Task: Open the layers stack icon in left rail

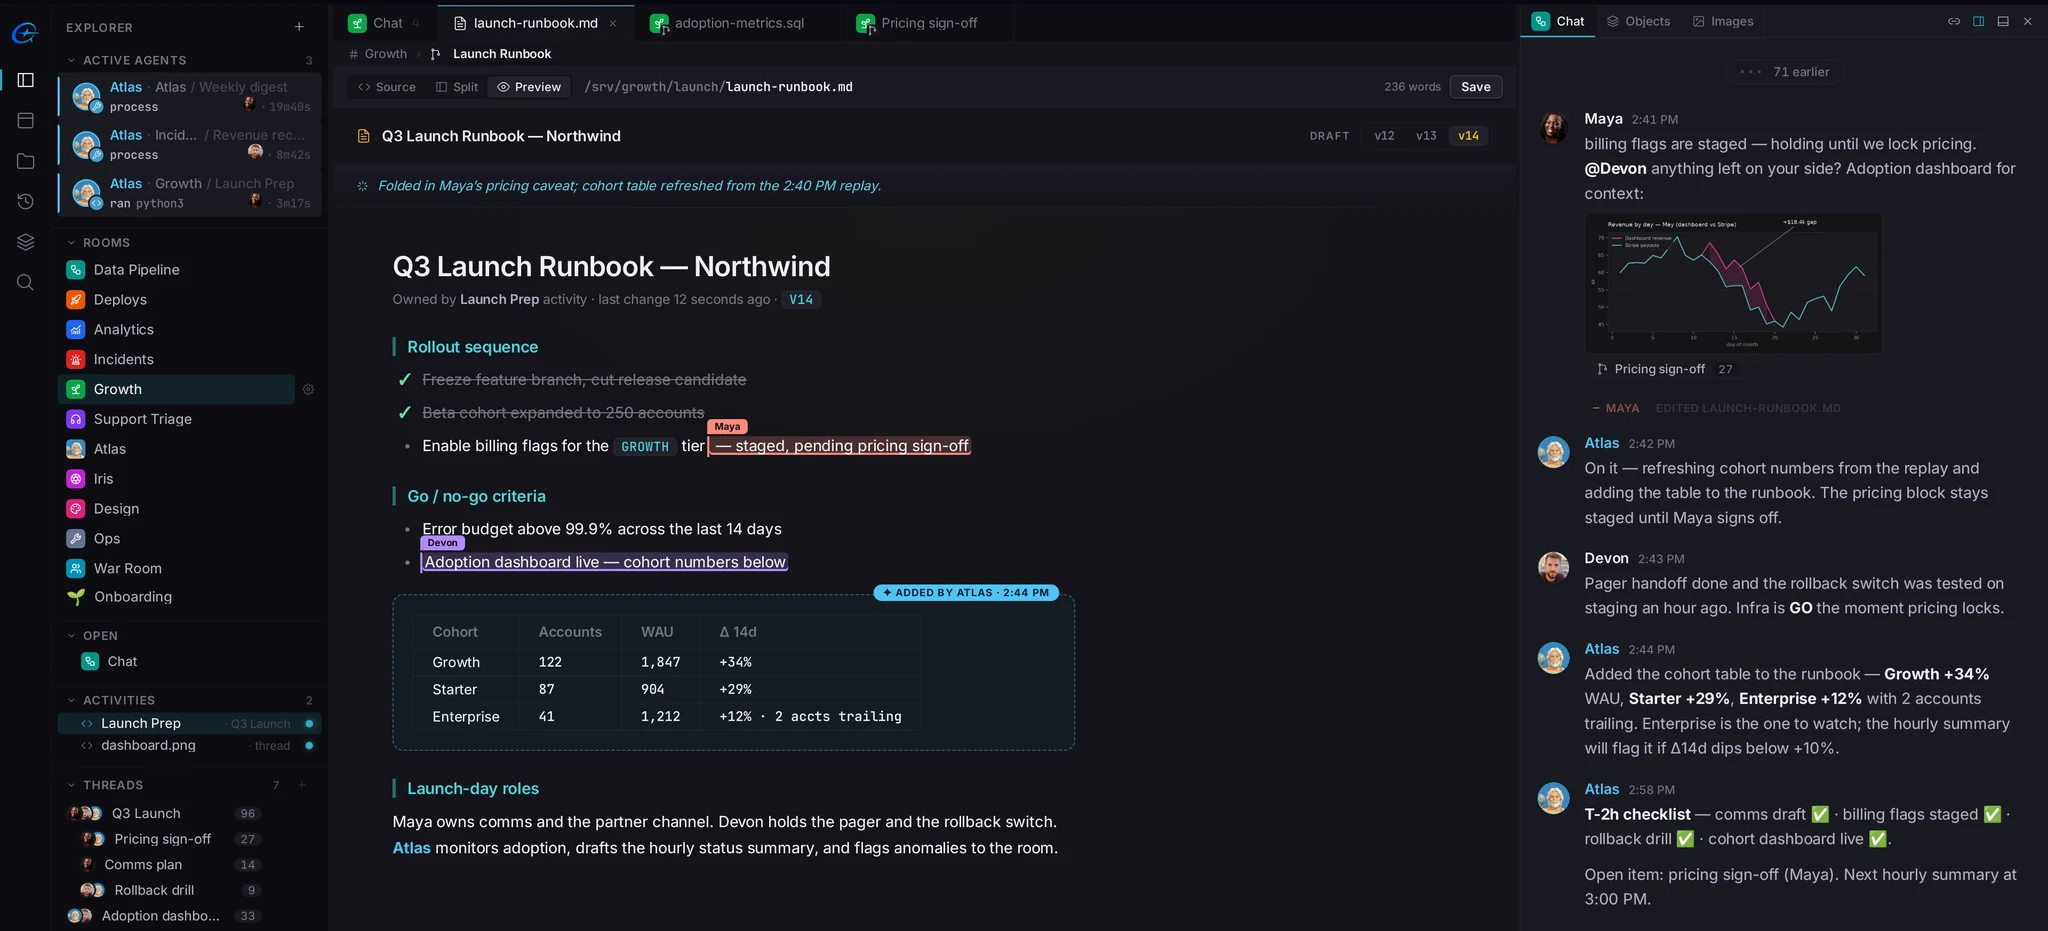Action: [x=26, y=242]
